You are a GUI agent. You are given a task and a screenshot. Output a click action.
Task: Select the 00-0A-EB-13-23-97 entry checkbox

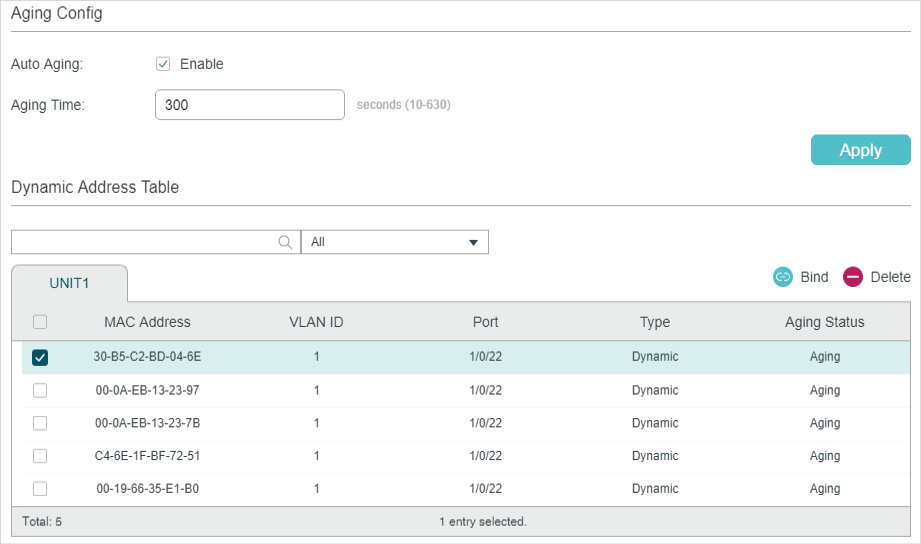[x=40, y=390]
